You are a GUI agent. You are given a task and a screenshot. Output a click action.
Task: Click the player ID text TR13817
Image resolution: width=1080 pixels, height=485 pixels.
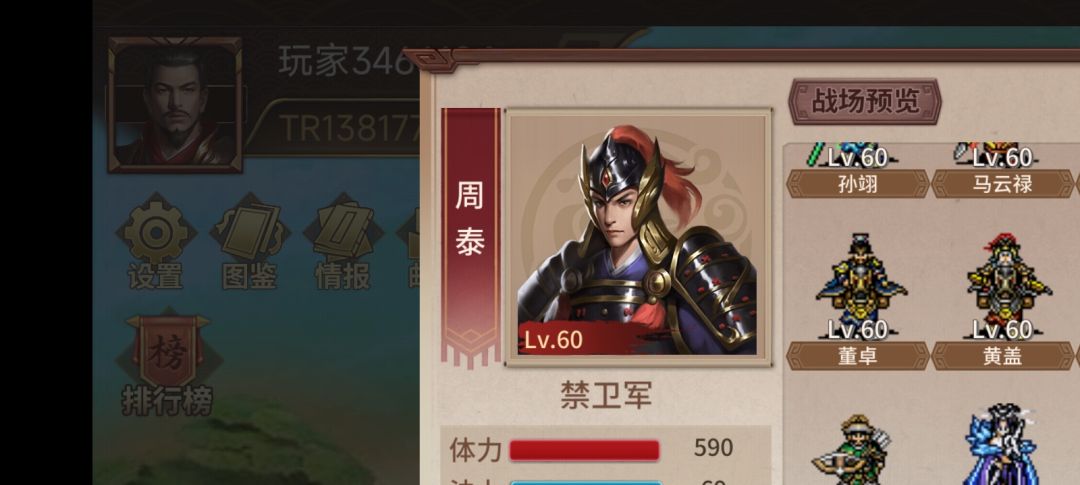tap(350, 127)
